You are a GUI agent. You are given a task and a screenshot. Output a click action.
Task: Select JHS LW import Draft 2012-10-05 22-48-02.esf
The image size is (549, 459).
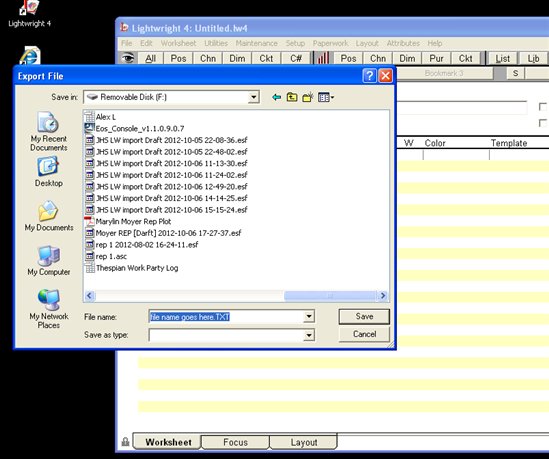[166, 152]
